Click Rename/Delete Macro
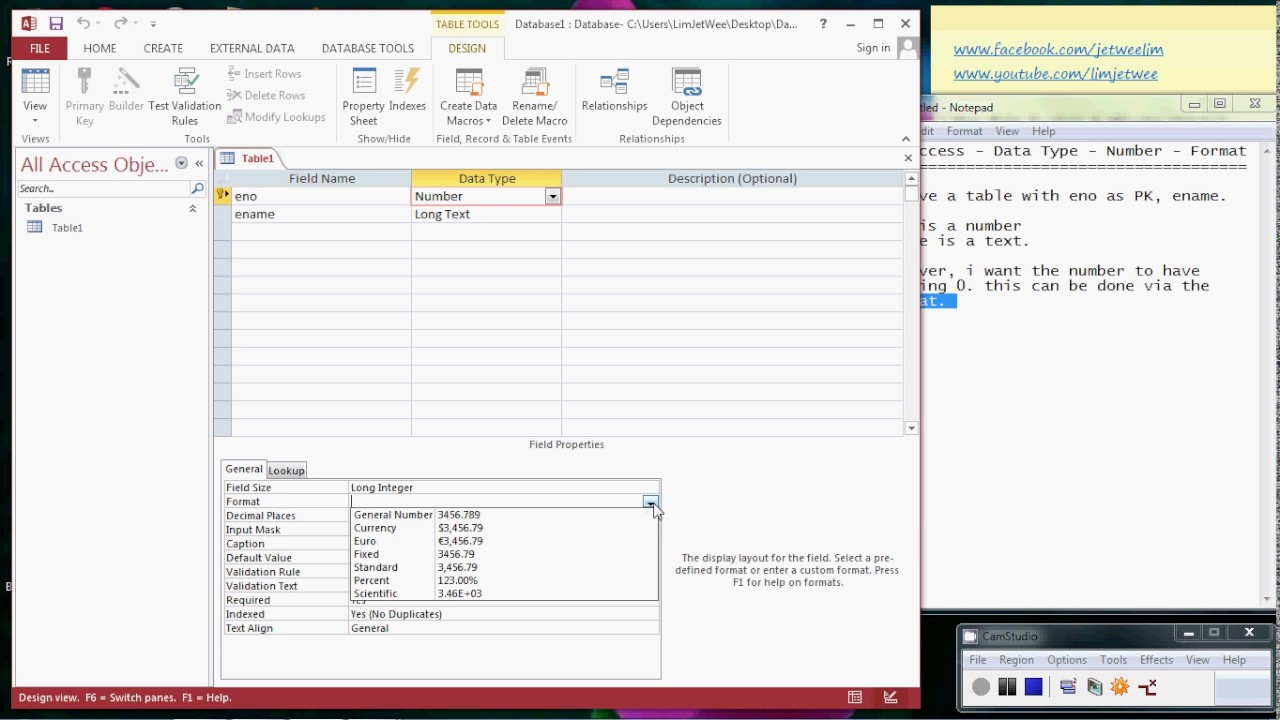Viewport: 1280px width, 720px height. click(534, 97)
